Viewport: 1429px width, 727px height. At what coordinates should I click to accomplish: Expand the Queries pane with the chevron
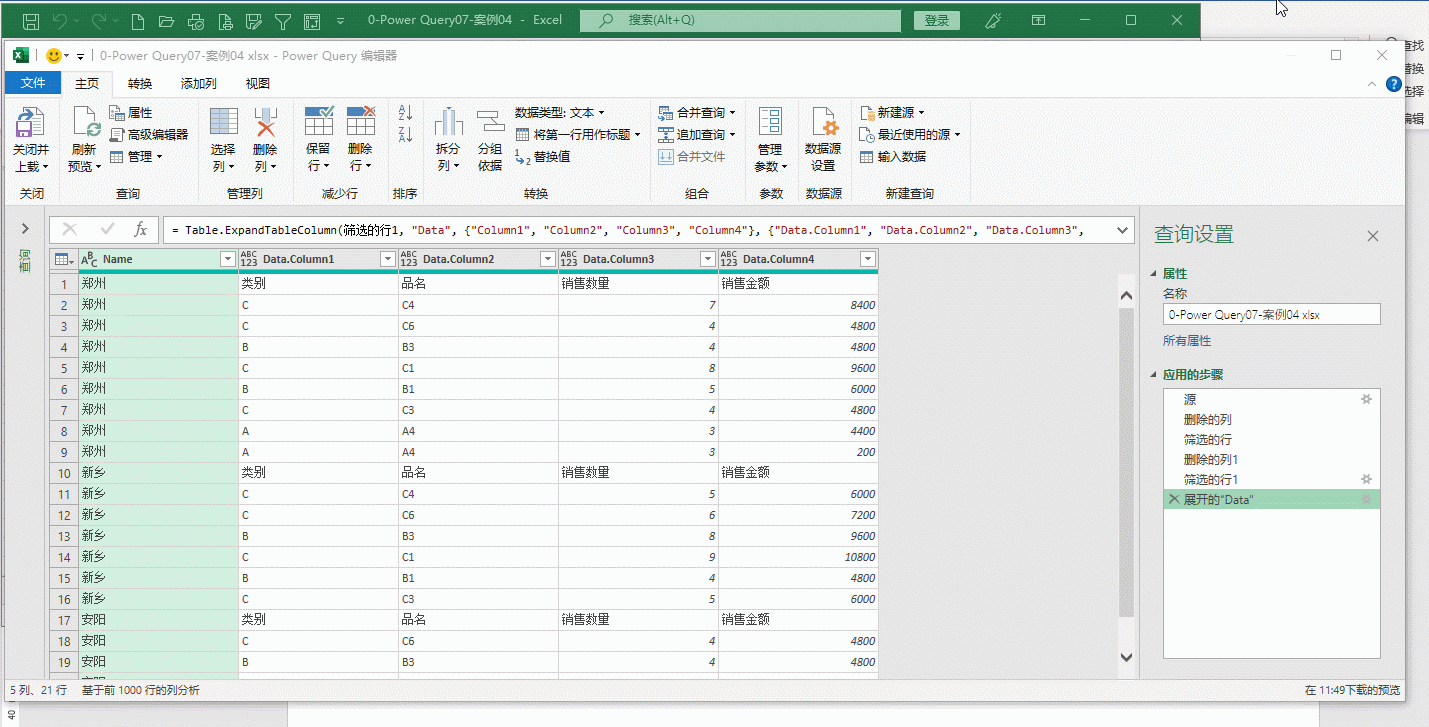pos(25,230)
